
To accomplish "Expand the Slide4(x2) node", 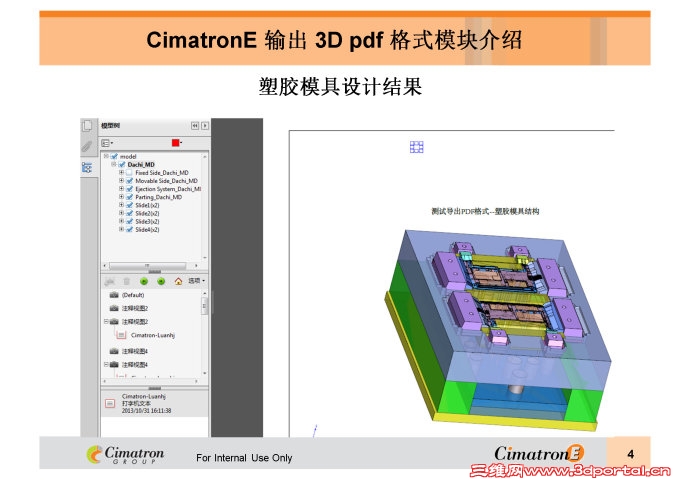I will [x=121, y=229].
